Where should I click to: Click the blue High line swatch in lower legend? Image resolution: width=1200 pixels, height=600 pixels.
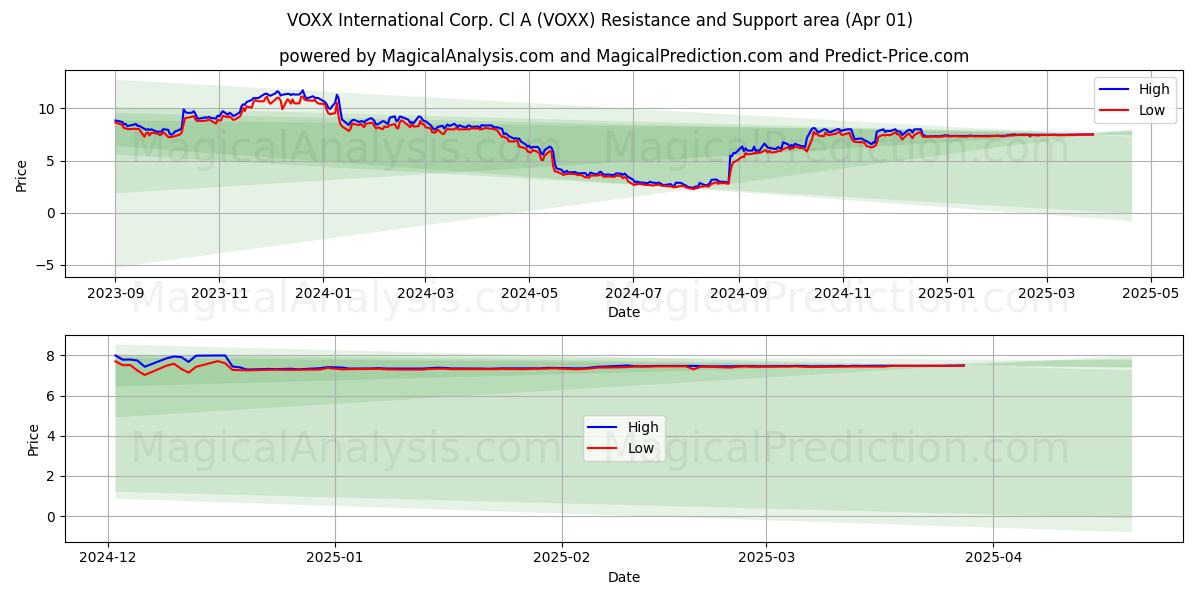pos(604,428)
